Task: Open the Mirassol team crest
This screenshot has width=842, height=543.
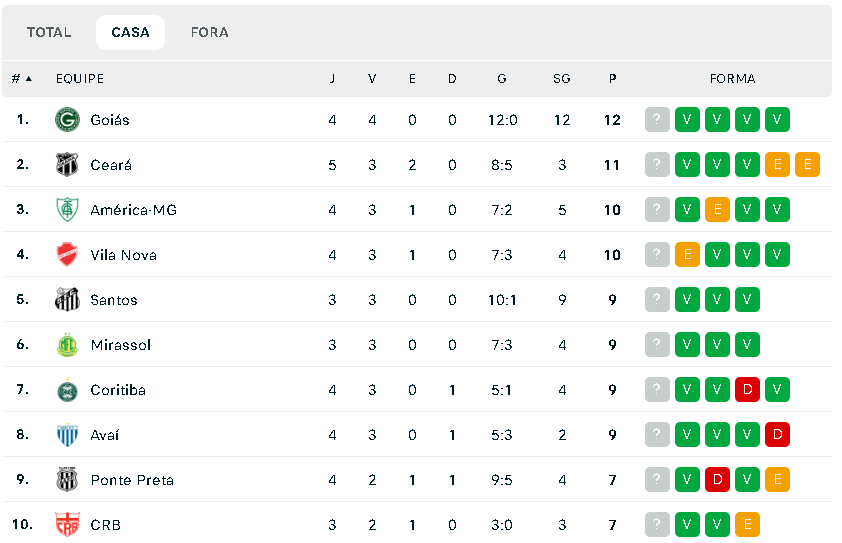Action: [x=67, y=345]
